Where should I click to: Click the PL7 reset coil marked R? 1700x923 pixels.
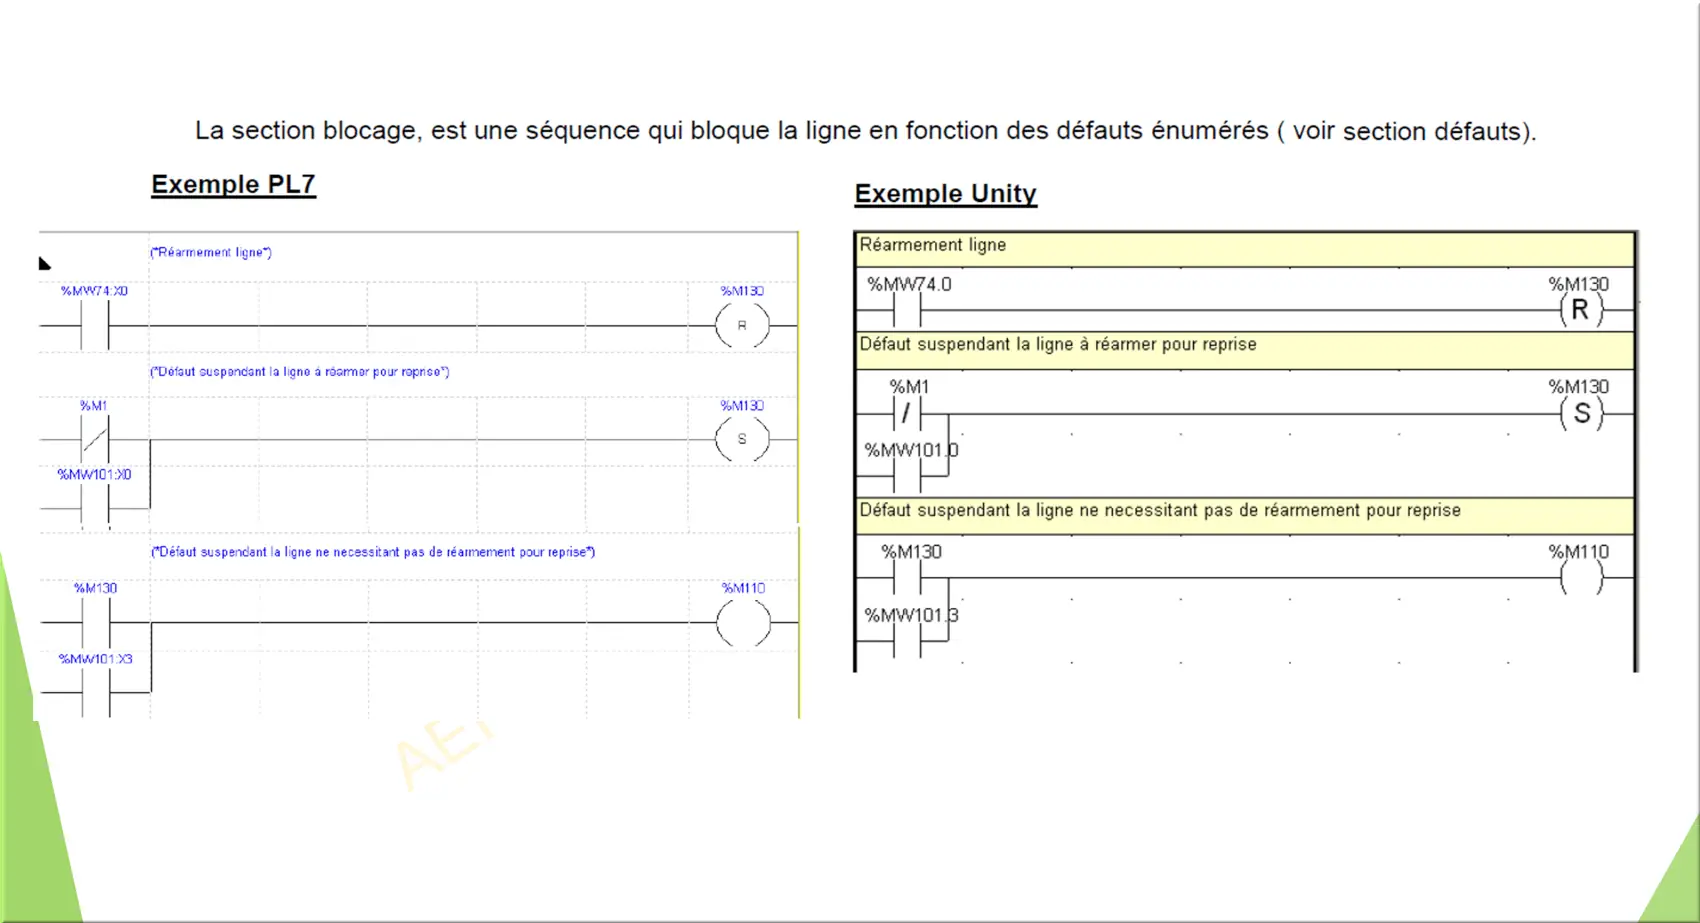click(x=742, y=326)
